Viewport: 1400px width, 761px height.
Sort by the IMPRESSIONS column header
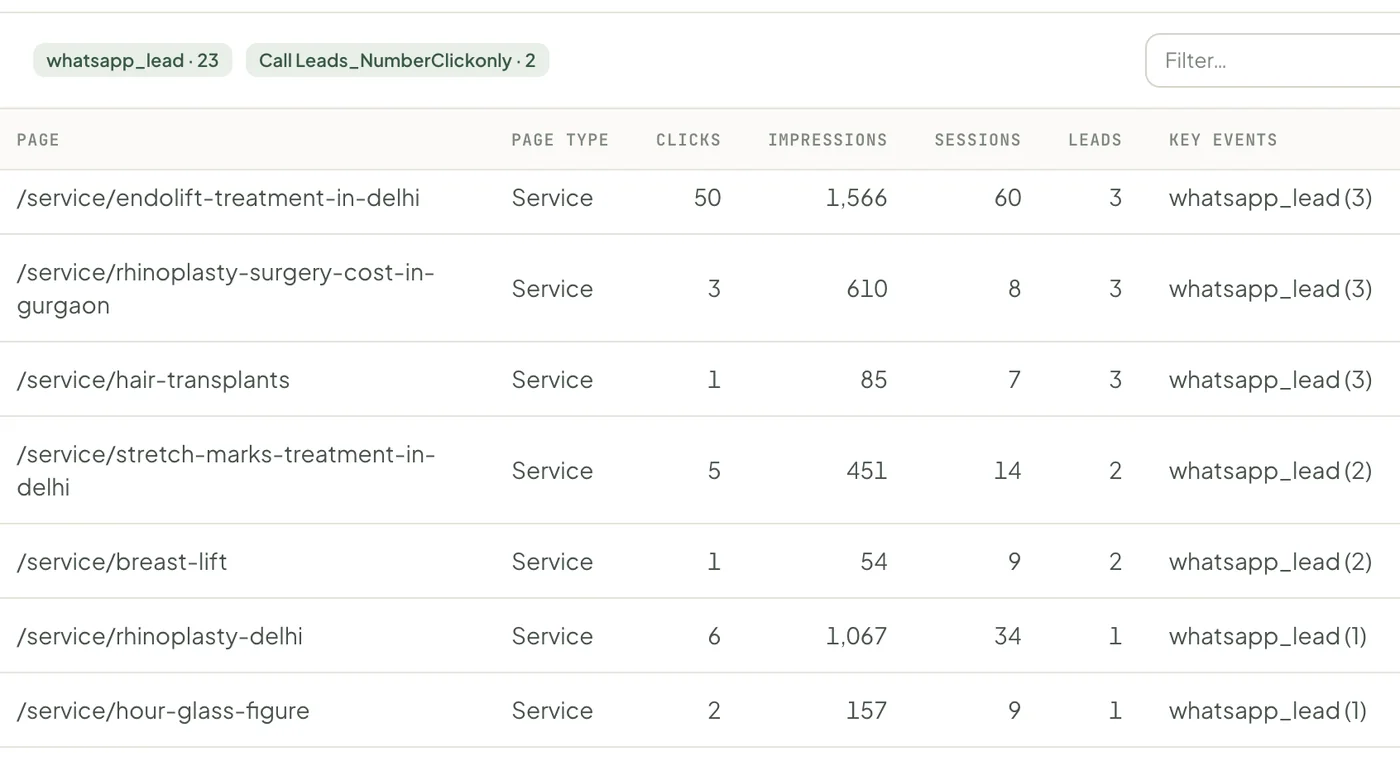pyautogui.click(x=827, y=140)
